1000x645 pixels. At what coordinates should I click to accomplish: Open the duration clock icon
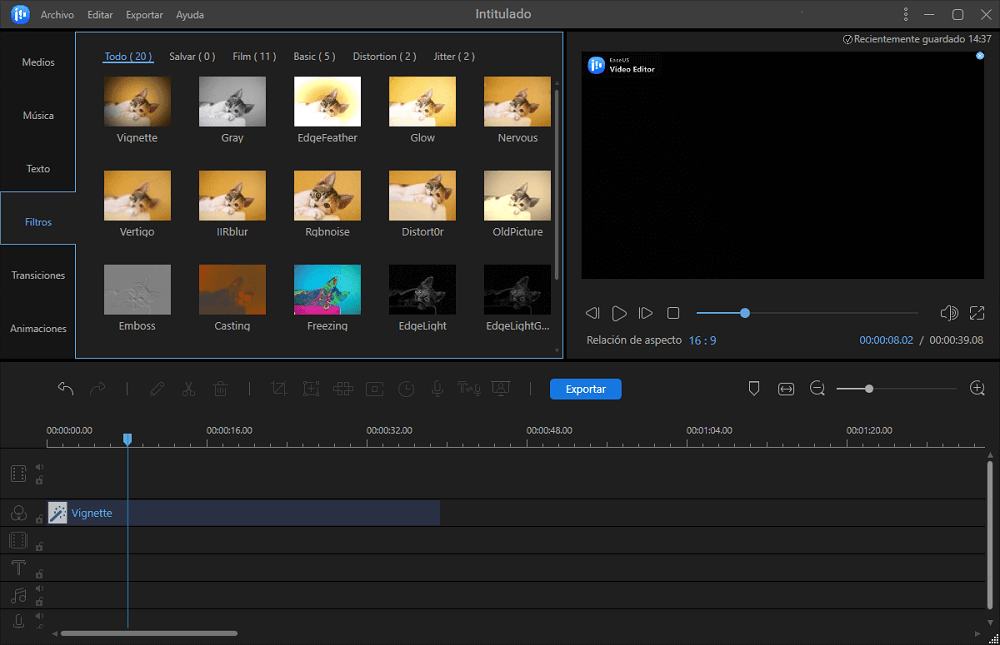[x=406, y=389]
